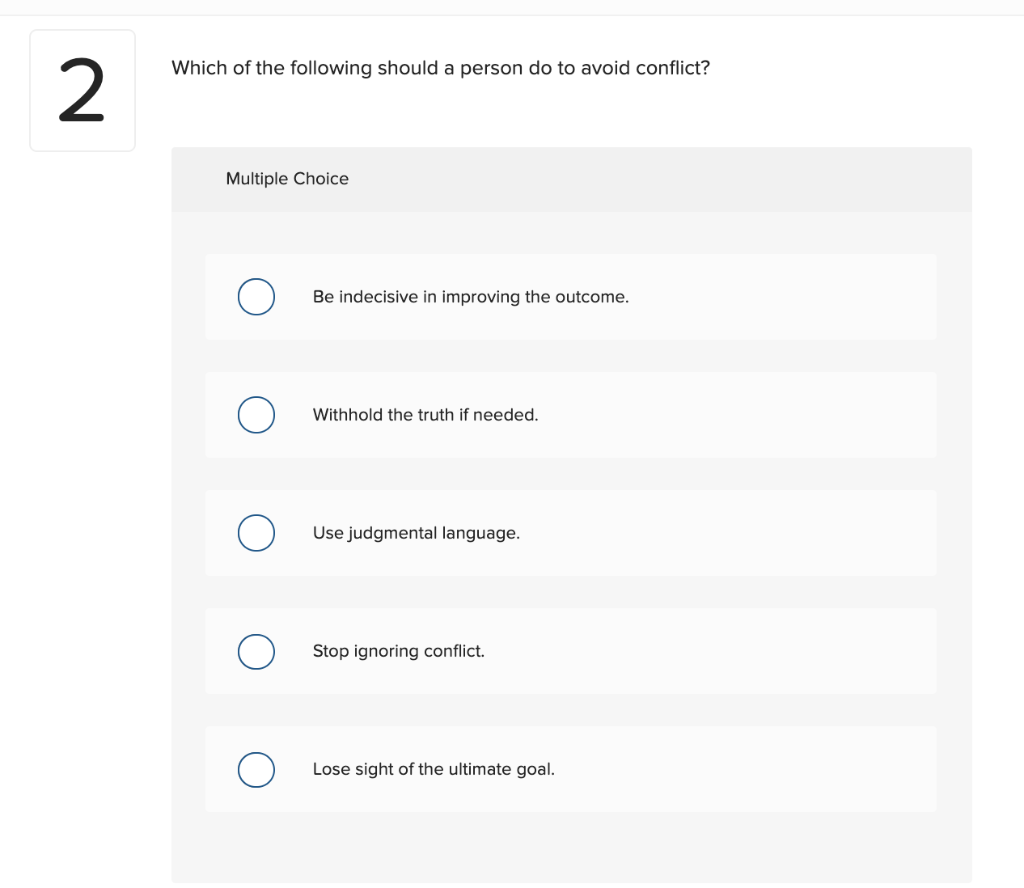Click the question text about avoiding conflict
The height and width of the screenshot is (888, 1024).
pos(441,68)
